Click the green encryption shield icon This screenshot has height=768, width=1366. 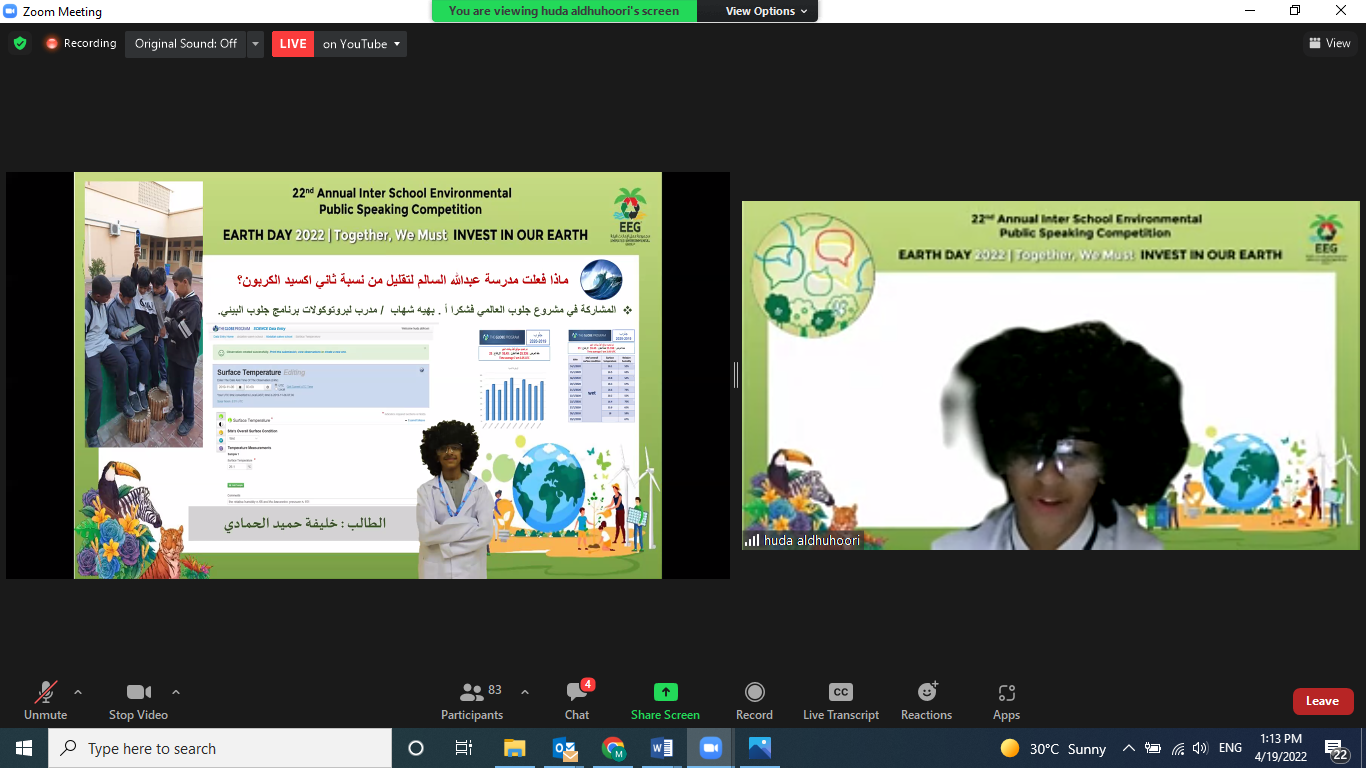click(x=20, y=44)
